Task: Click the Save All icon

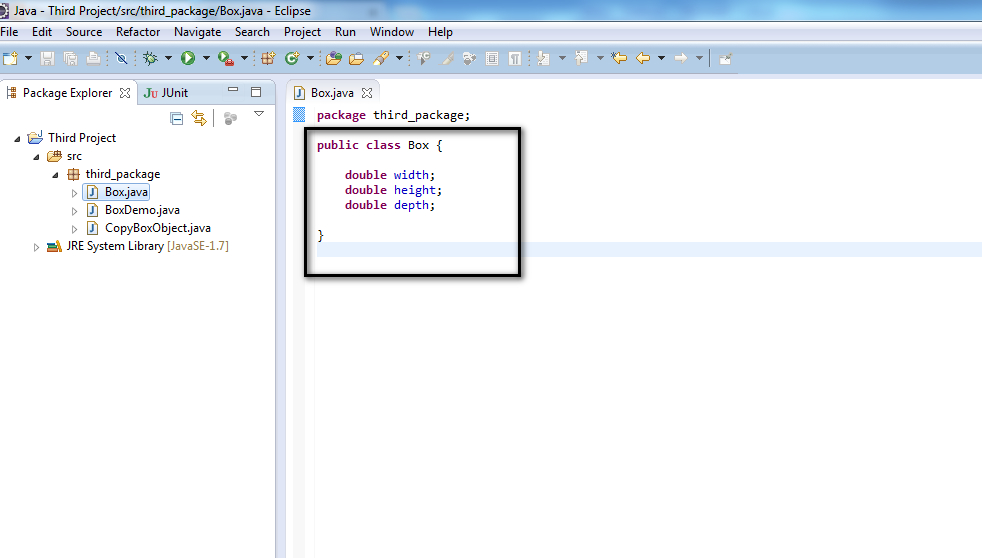Action: [70, 58]
